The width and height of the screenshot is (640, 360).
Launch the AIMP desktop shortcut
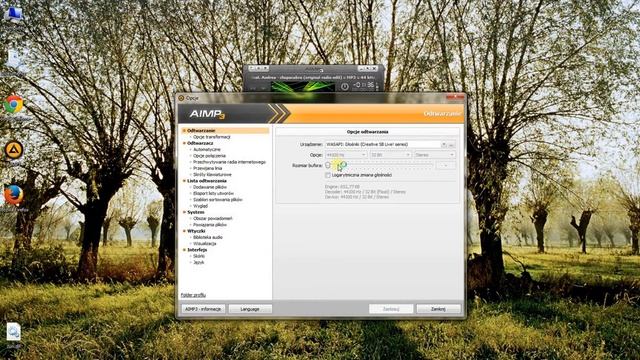coord(14,150)
